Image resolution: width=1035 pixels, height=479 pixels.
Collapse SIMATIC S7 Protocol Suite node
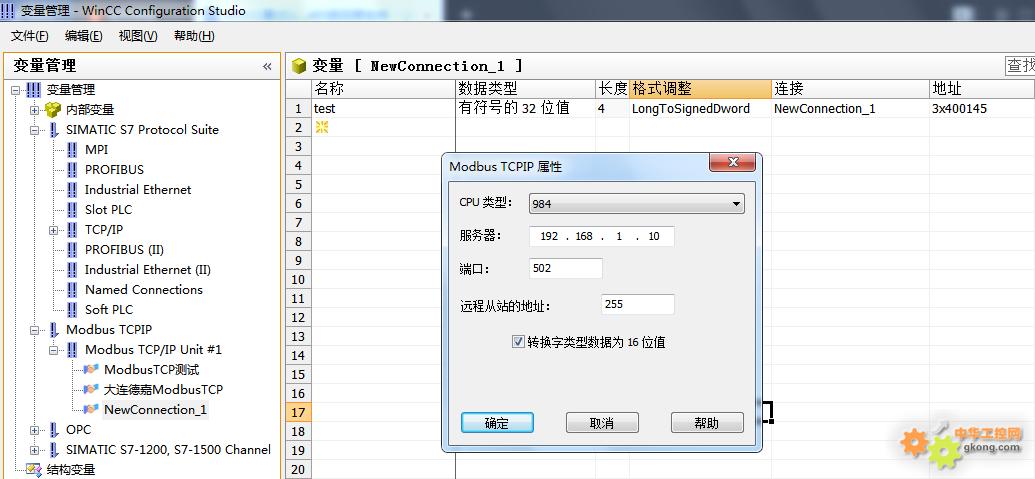pyautogui.click(x=34, y=130)
